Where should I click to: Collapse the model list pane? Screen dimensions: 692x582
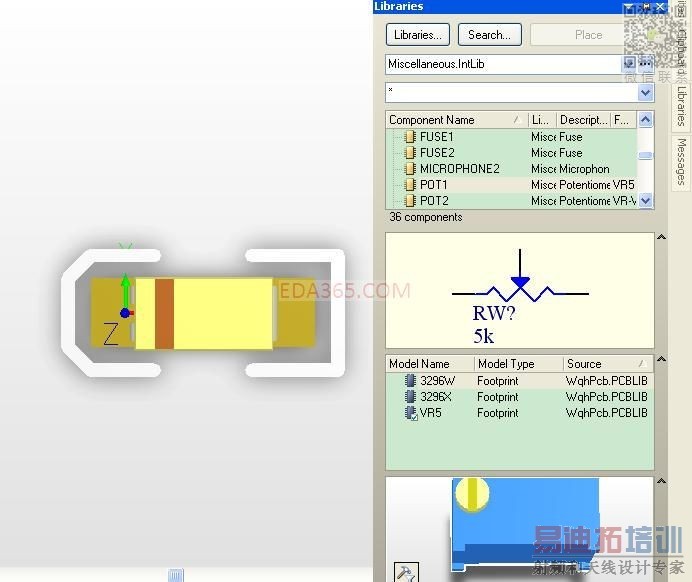661,359
